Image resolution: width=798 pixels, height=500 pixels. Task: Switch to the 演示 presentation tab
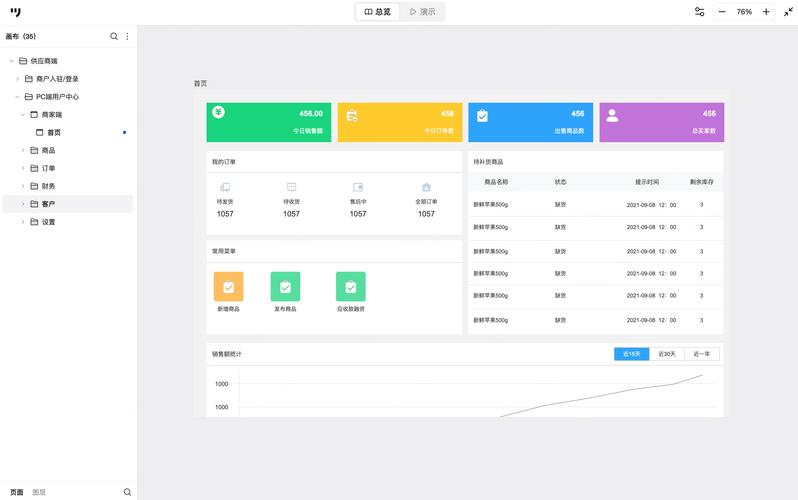pos(423,12)
